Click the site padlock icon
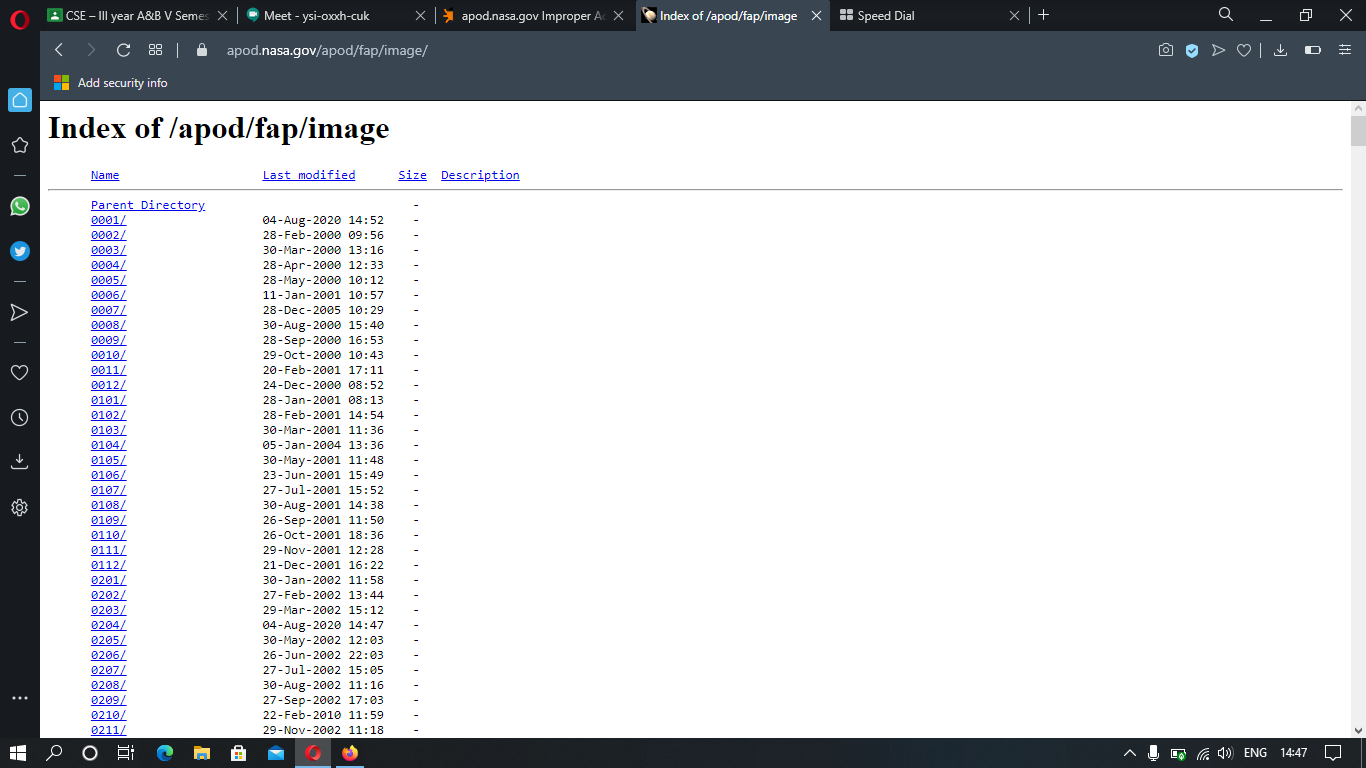1366x768 pixels. click(202, 50)
